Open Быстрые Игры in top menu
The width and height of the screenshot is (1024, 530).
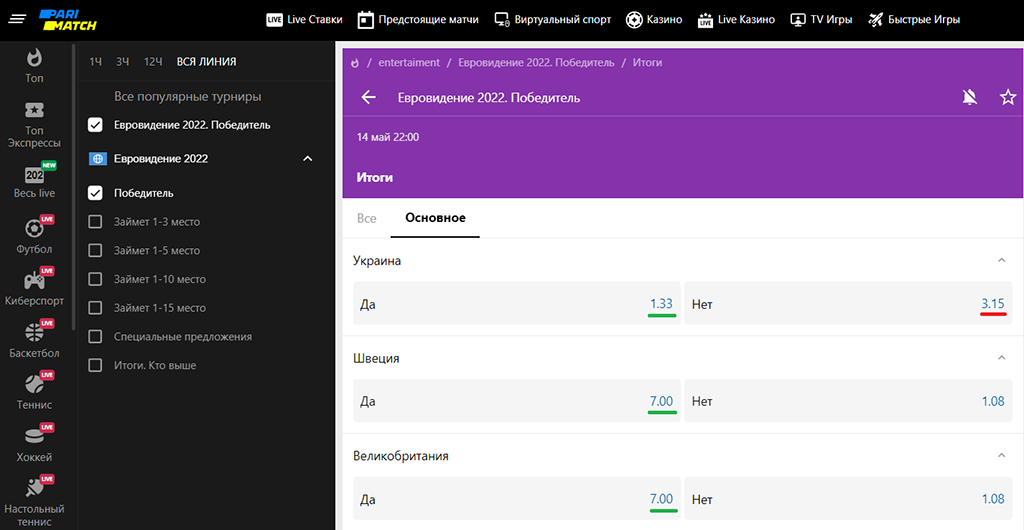click(x=914, y=20)
